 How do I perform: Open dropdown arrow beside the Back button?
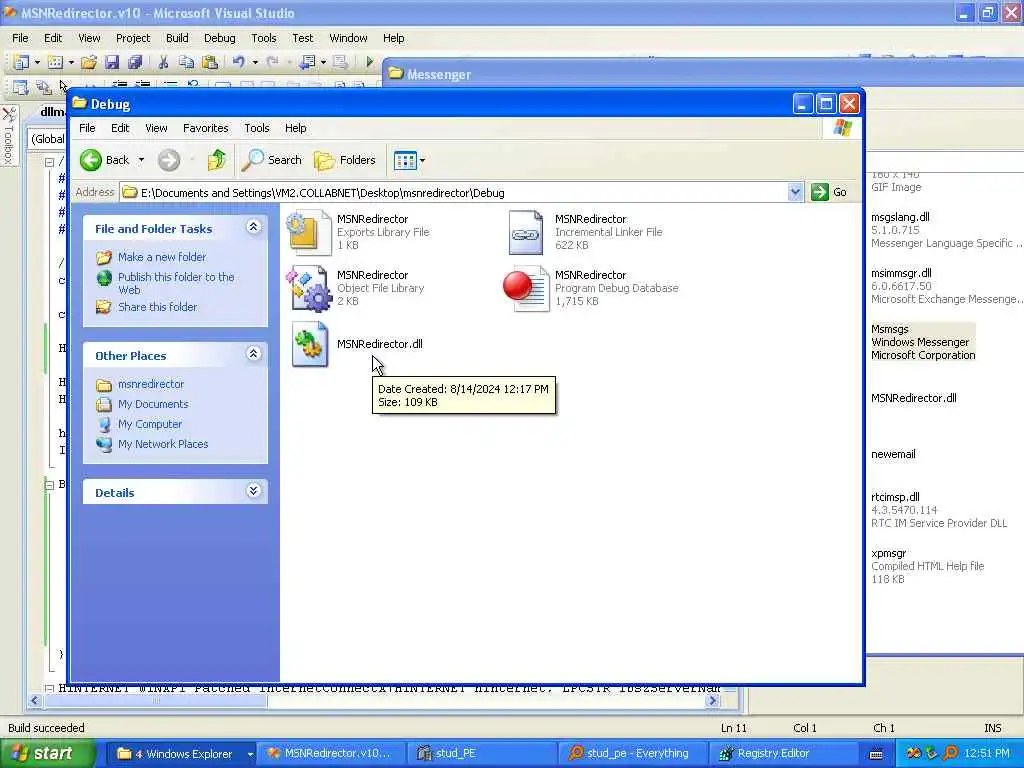pyautogui.click(x=141, y=160)
